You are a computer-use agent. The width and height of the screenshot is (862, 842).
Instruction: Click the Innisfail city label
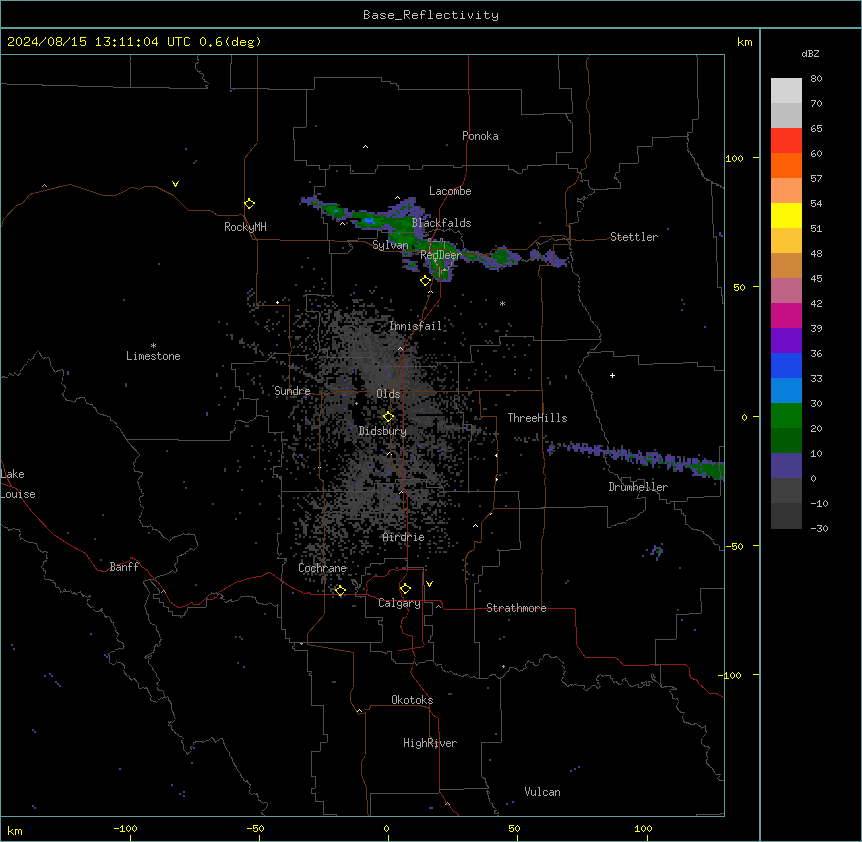(x=415, y=326)
